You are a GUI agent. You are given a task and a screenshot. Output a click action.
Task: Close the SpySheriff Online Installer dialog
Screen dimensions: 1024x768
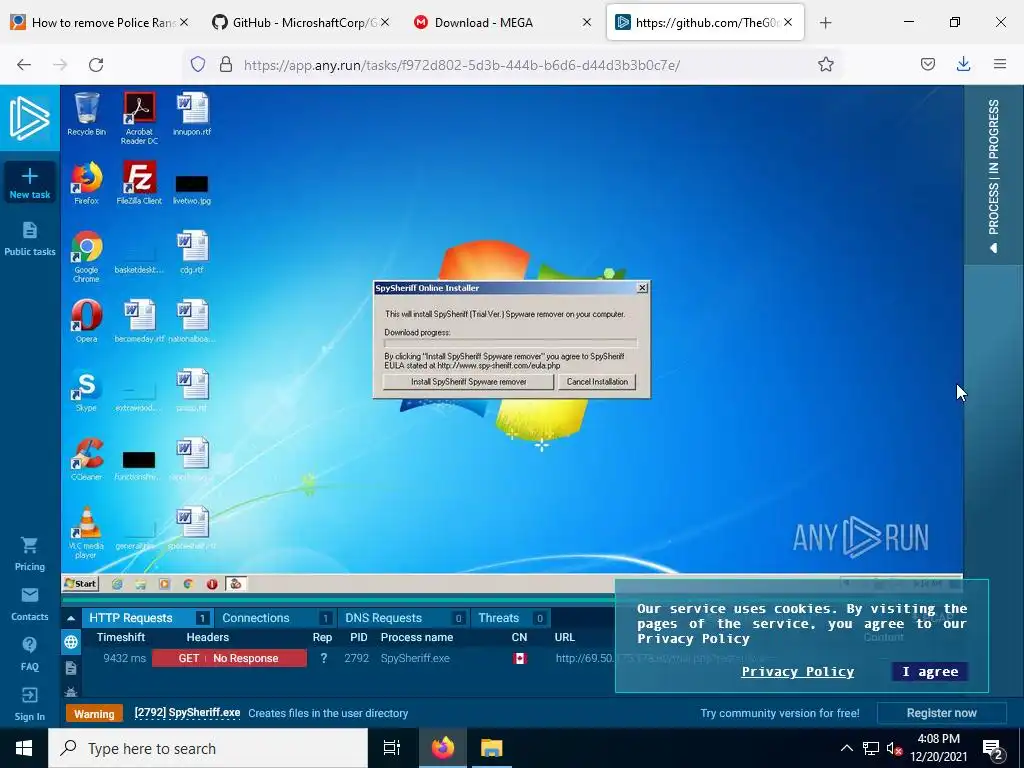[643, 288]
